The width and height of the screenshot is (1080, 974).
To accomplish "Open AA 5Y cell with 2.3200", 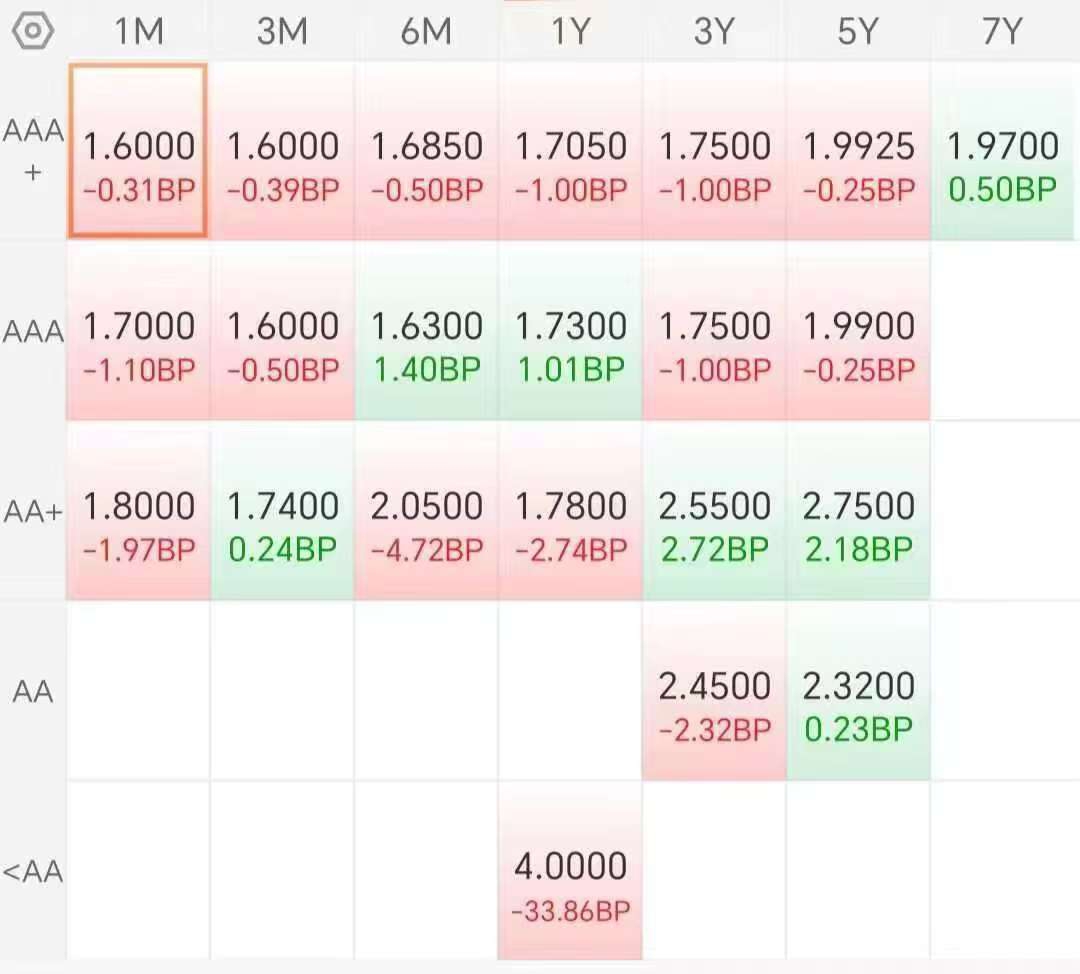I will point(858,692).
